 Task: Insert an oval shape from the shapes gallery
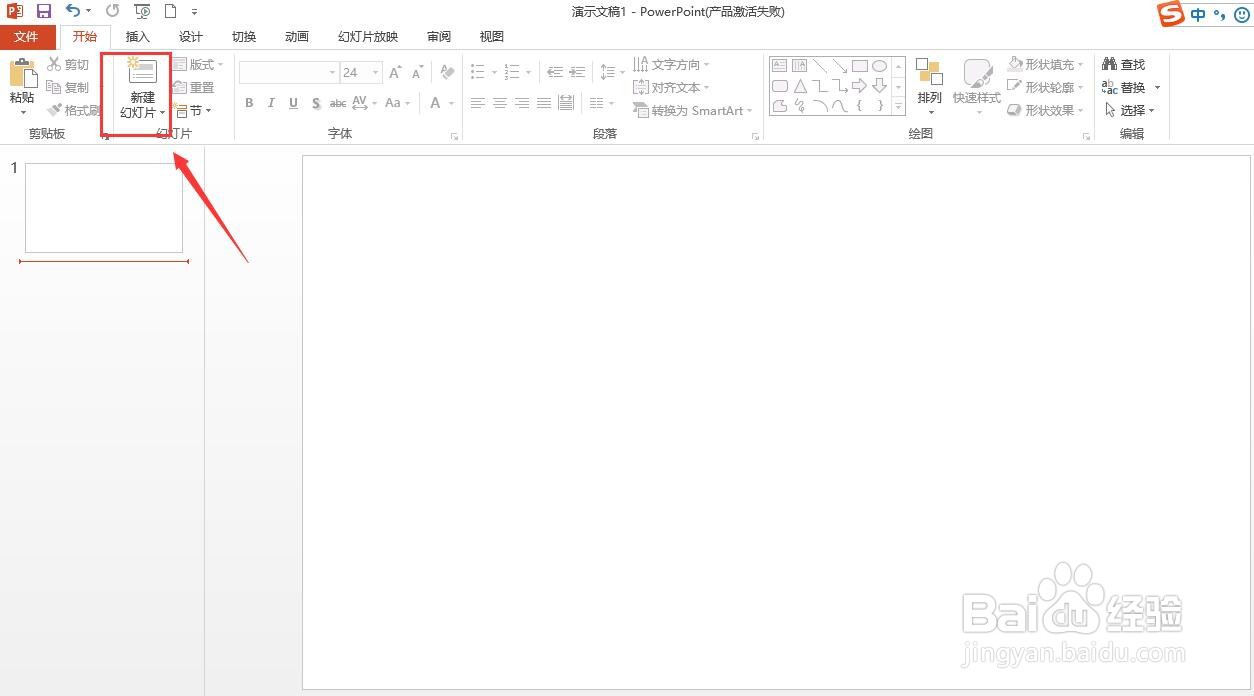point(879,64)
